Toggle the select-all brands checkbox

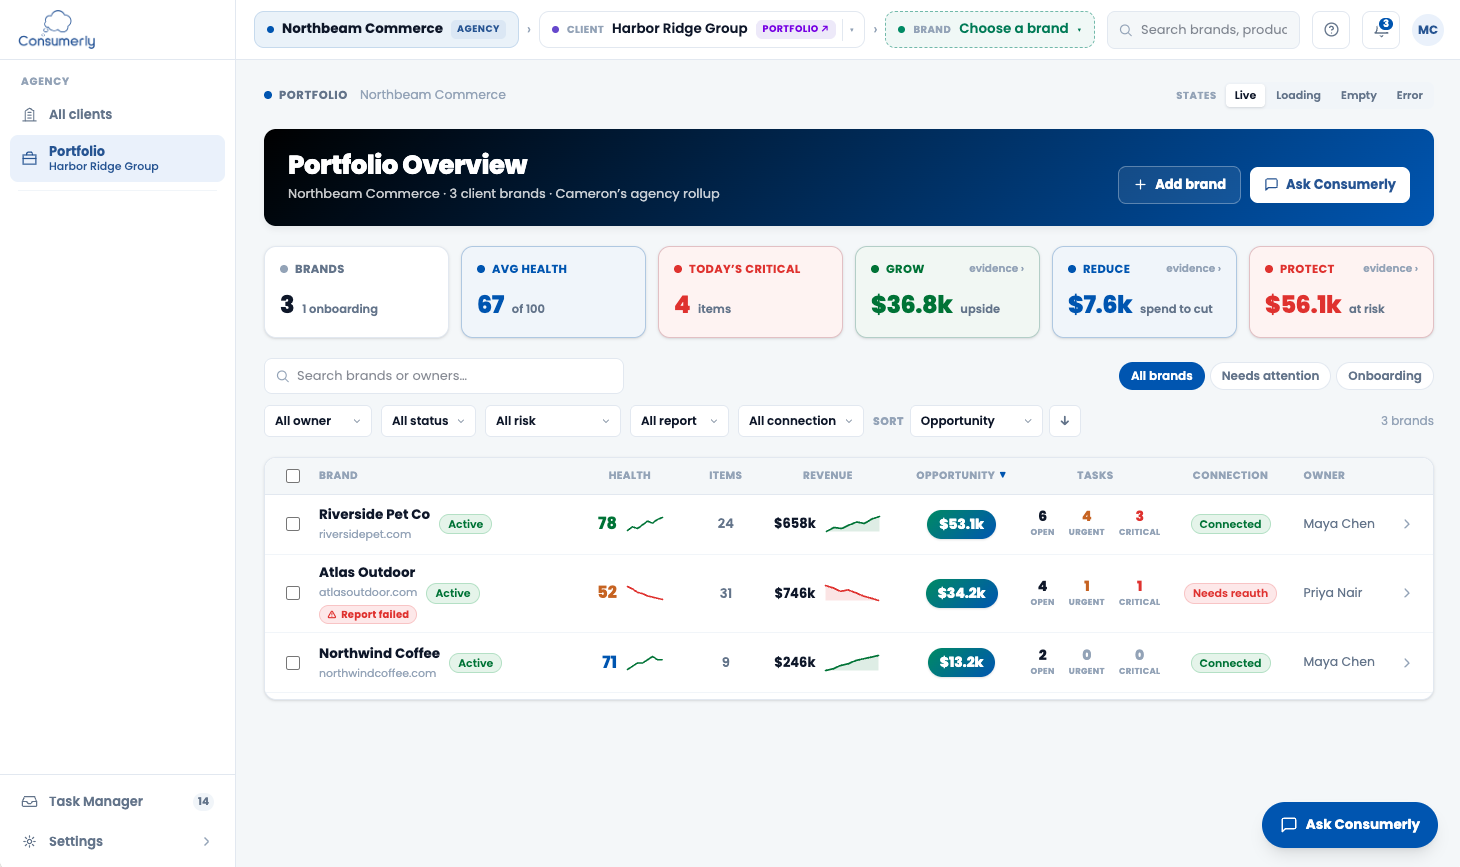click(x=293, y=476)
